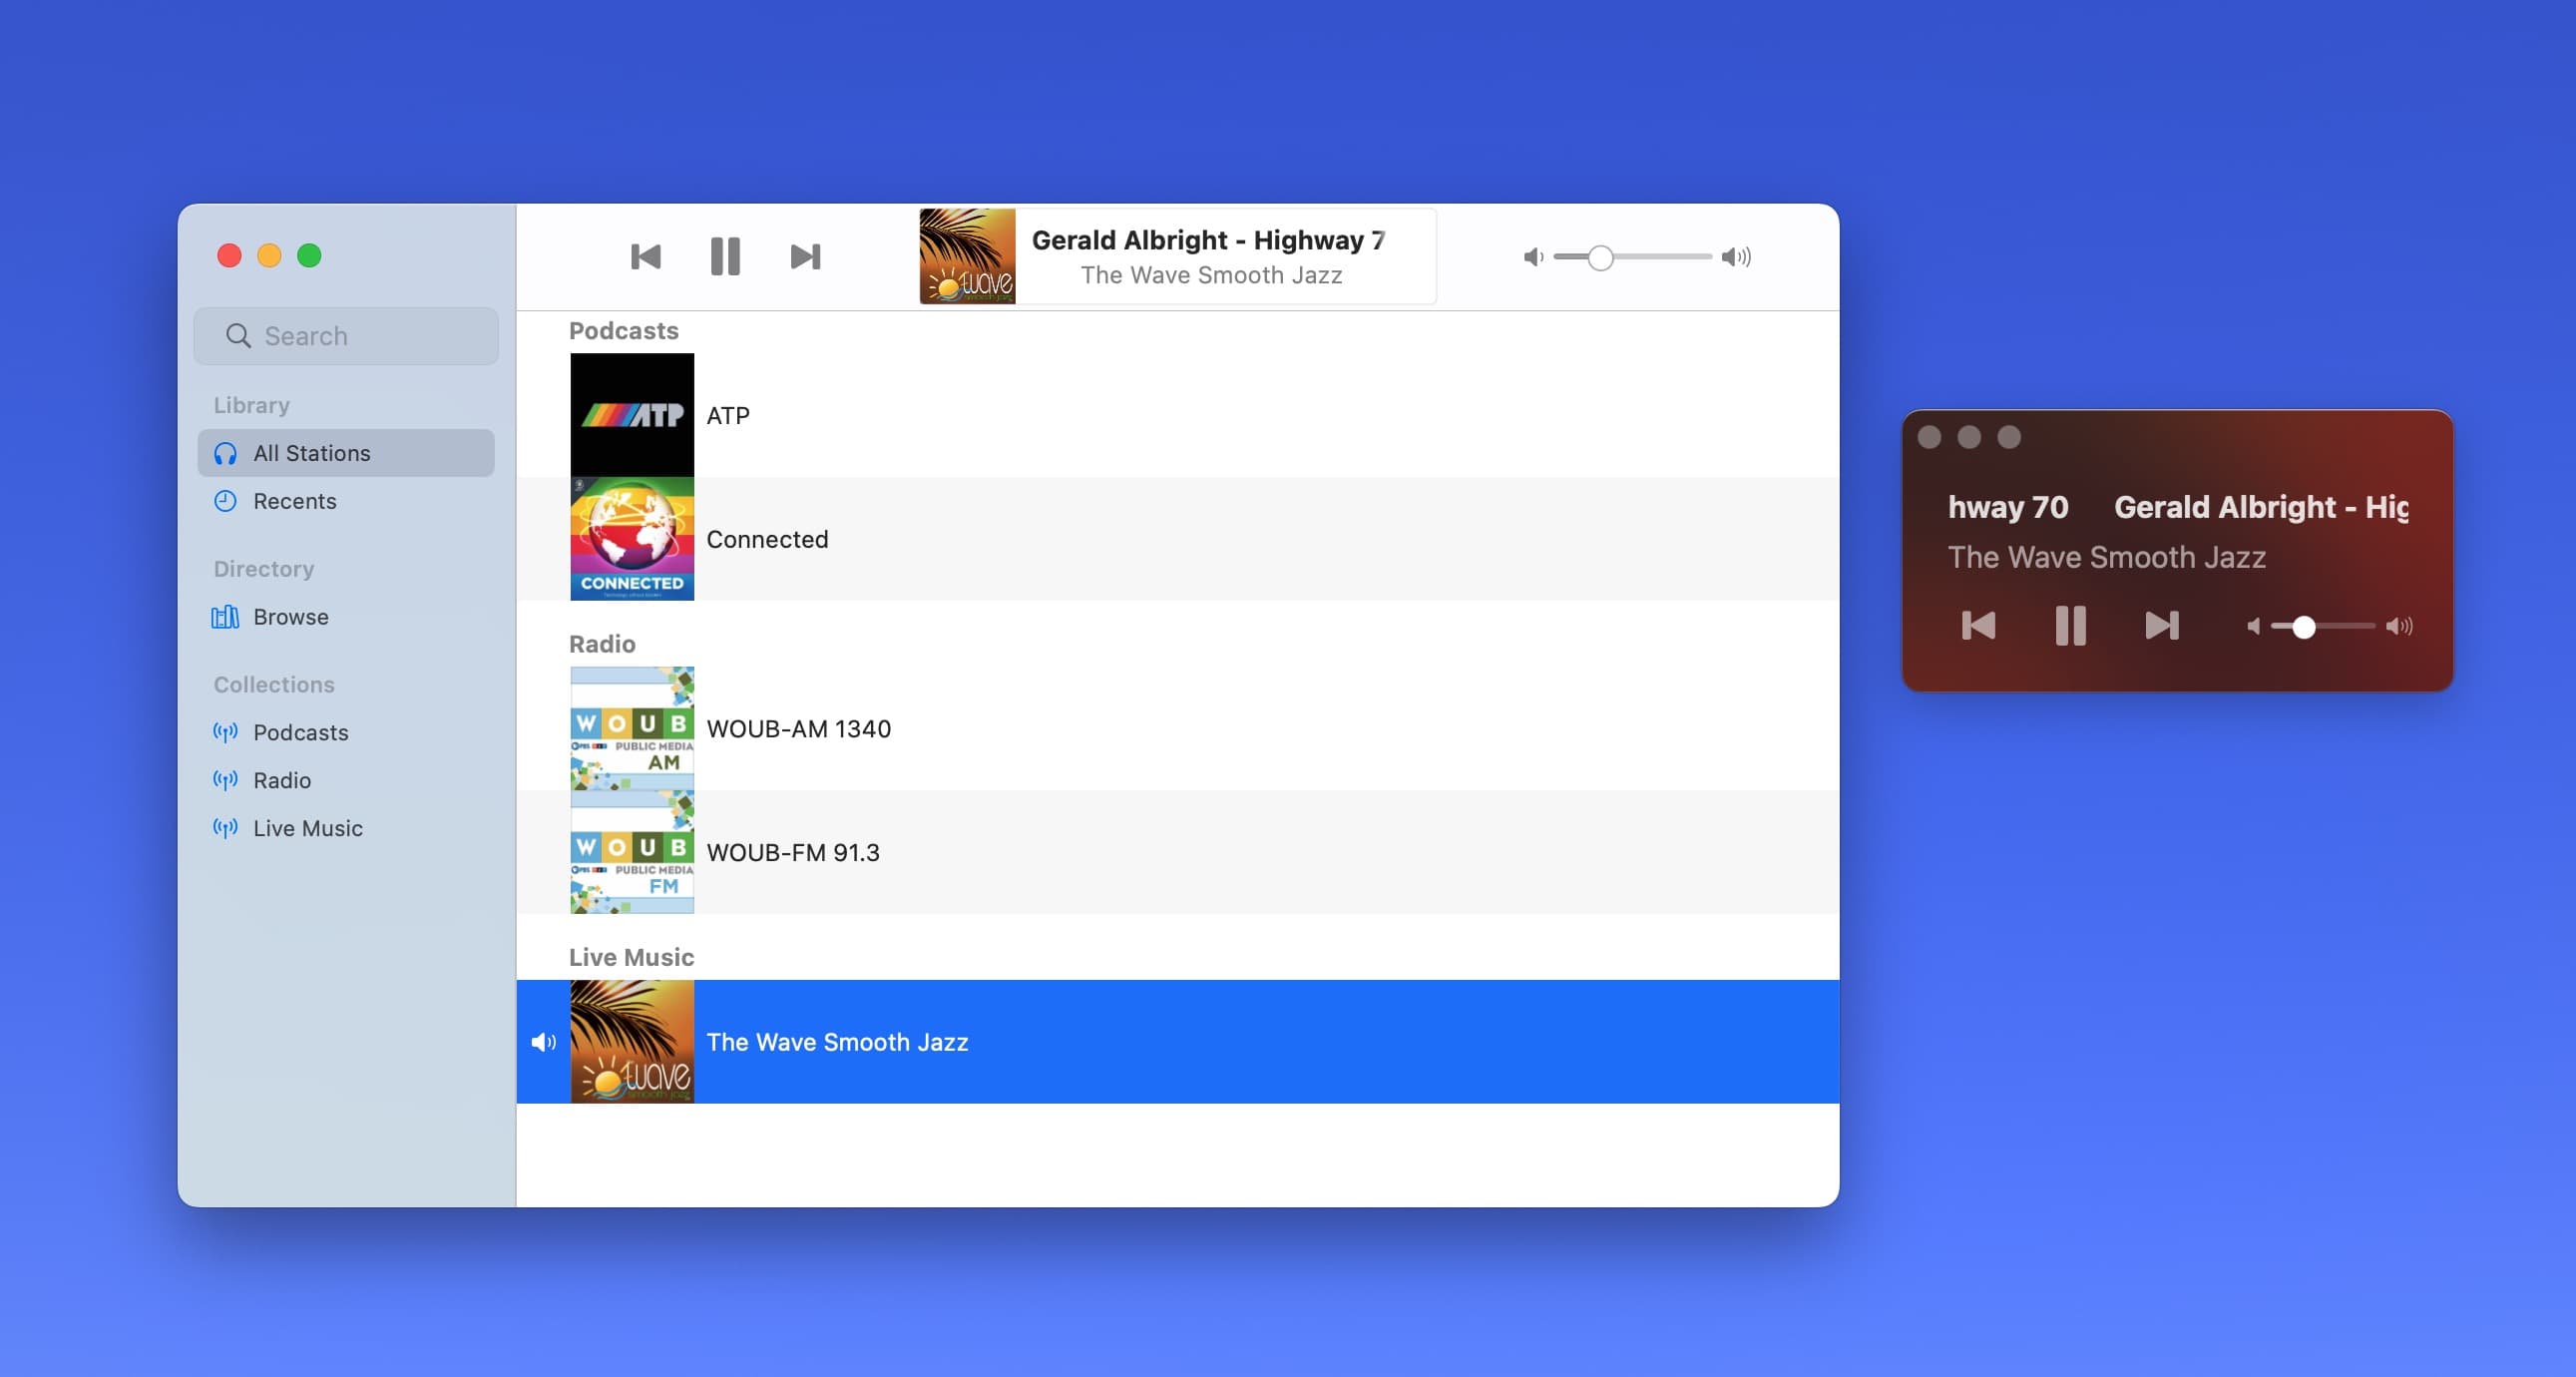The width and height of the screenshot is (2576, 1377).
Task: Click max volume speaker icon in toolbar
Action: (x=1736, y=257)
